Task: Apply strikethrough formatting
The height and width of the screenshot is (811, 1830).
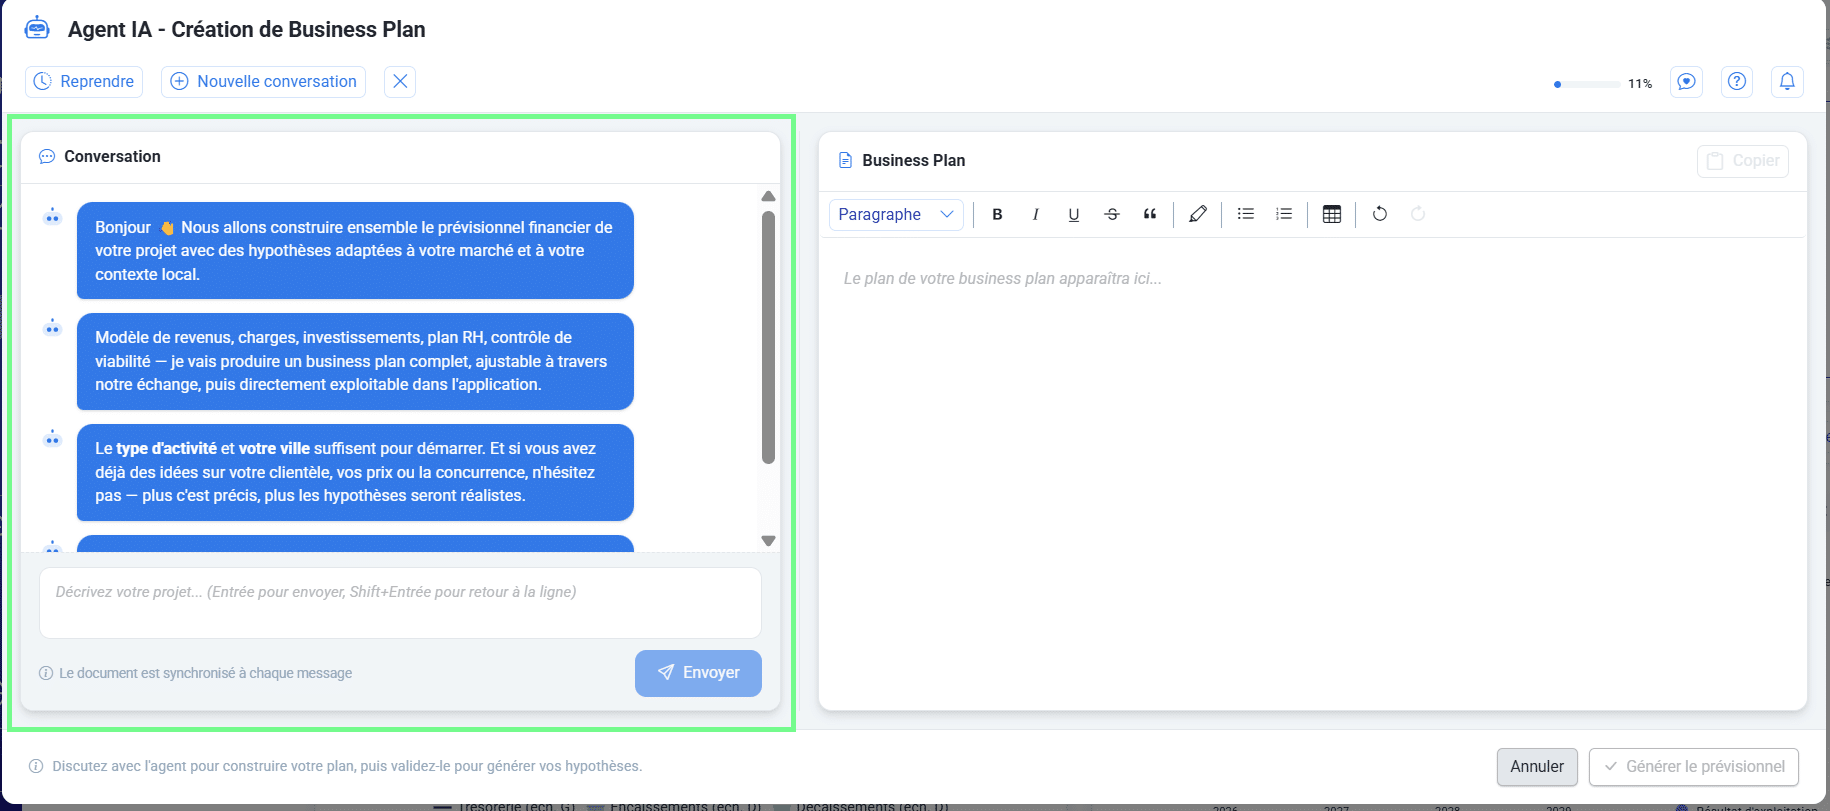Action: pyautogui.click(x=1111, y=214)
